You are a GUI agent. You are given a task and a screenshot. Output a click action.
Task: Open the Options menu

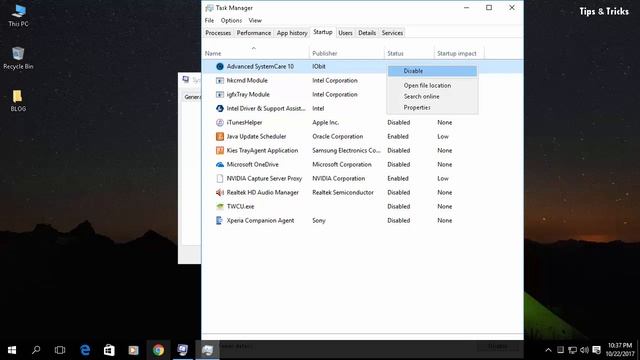pyautogui.click(x=231, y=20)
